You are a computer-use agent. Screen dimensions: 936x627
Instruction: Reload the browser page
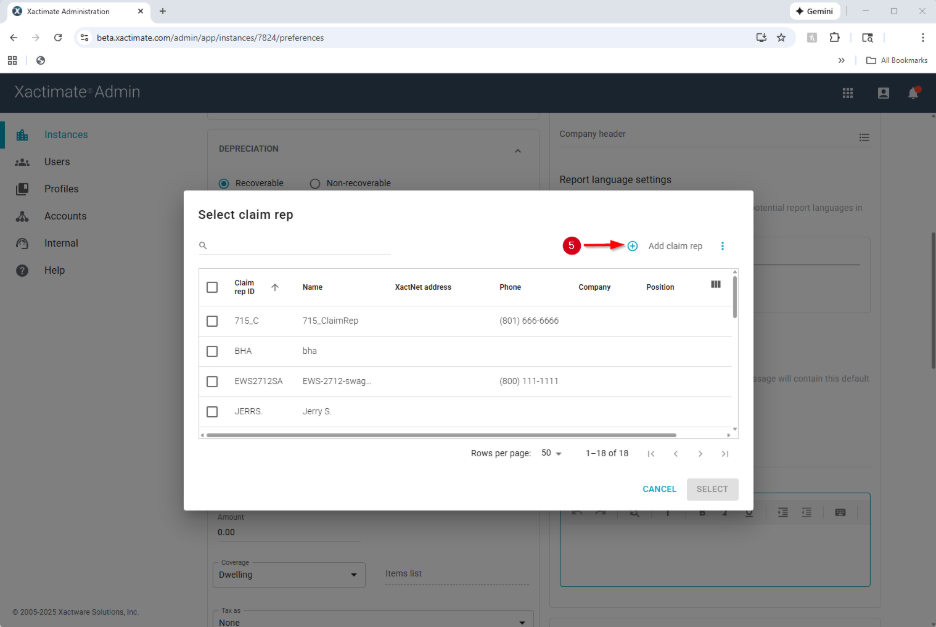coord(58,38)
